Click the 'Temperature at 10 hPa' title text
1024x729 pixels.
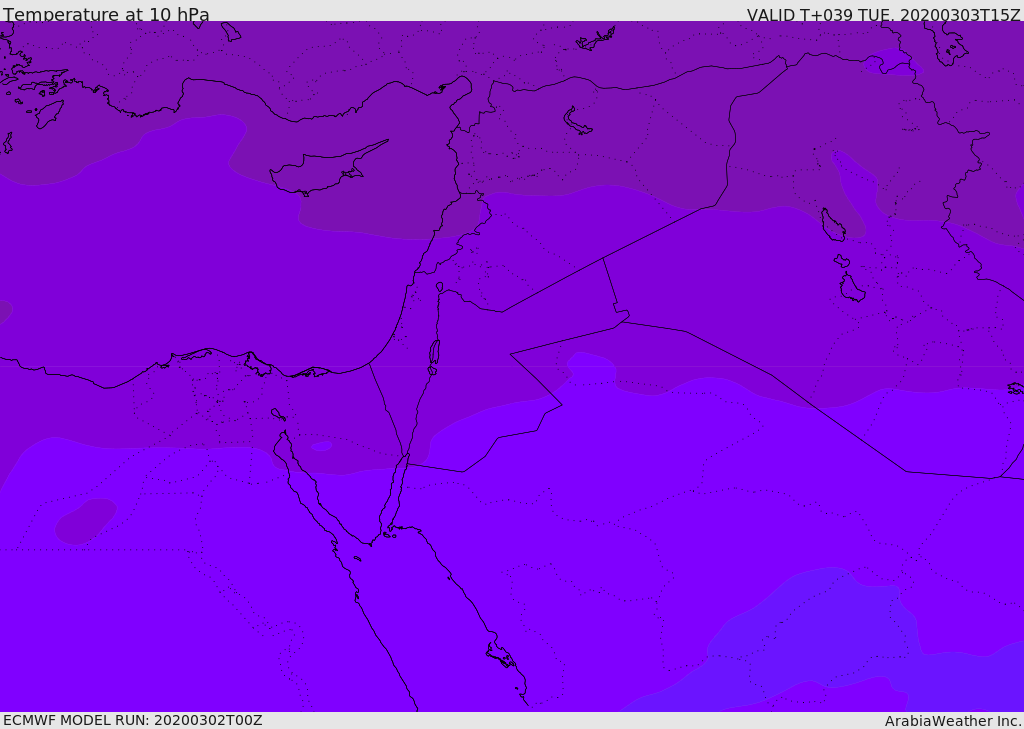tap(106, 14)
